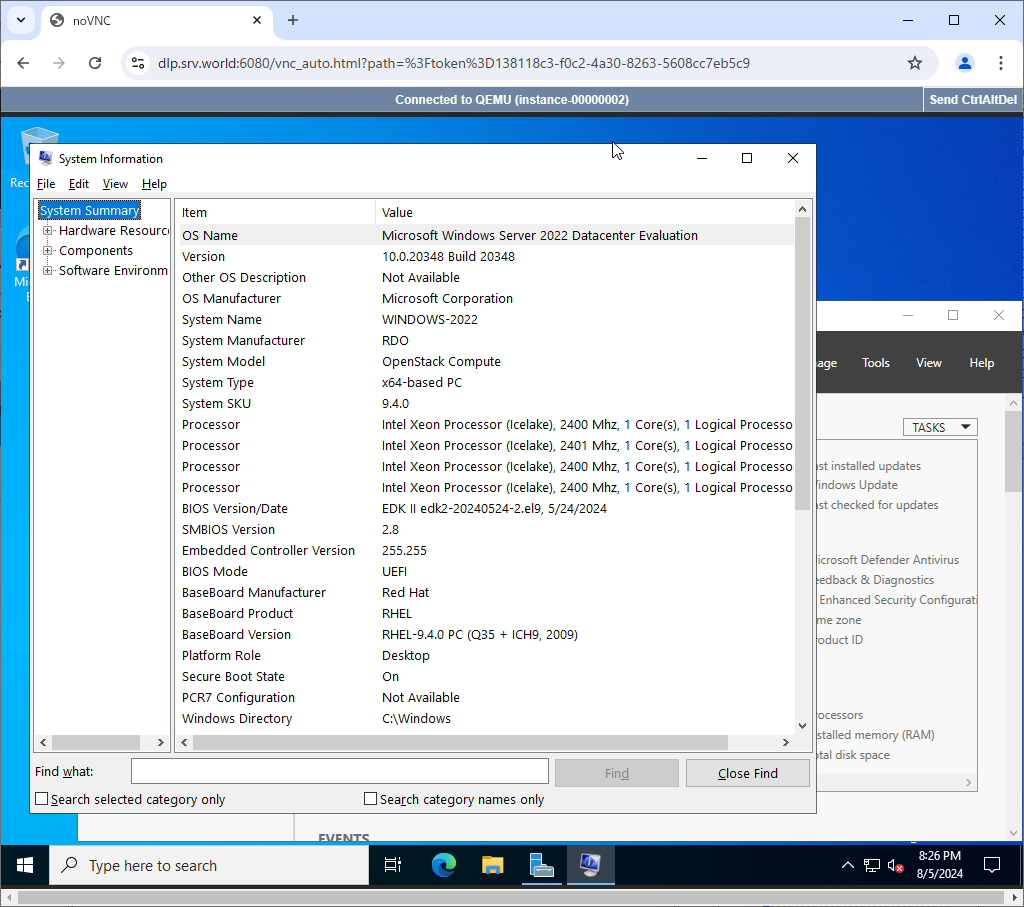This screenshot has height=907, width=1024.
Task: Select the BIOS Mode row
Action: coord(487,571)
